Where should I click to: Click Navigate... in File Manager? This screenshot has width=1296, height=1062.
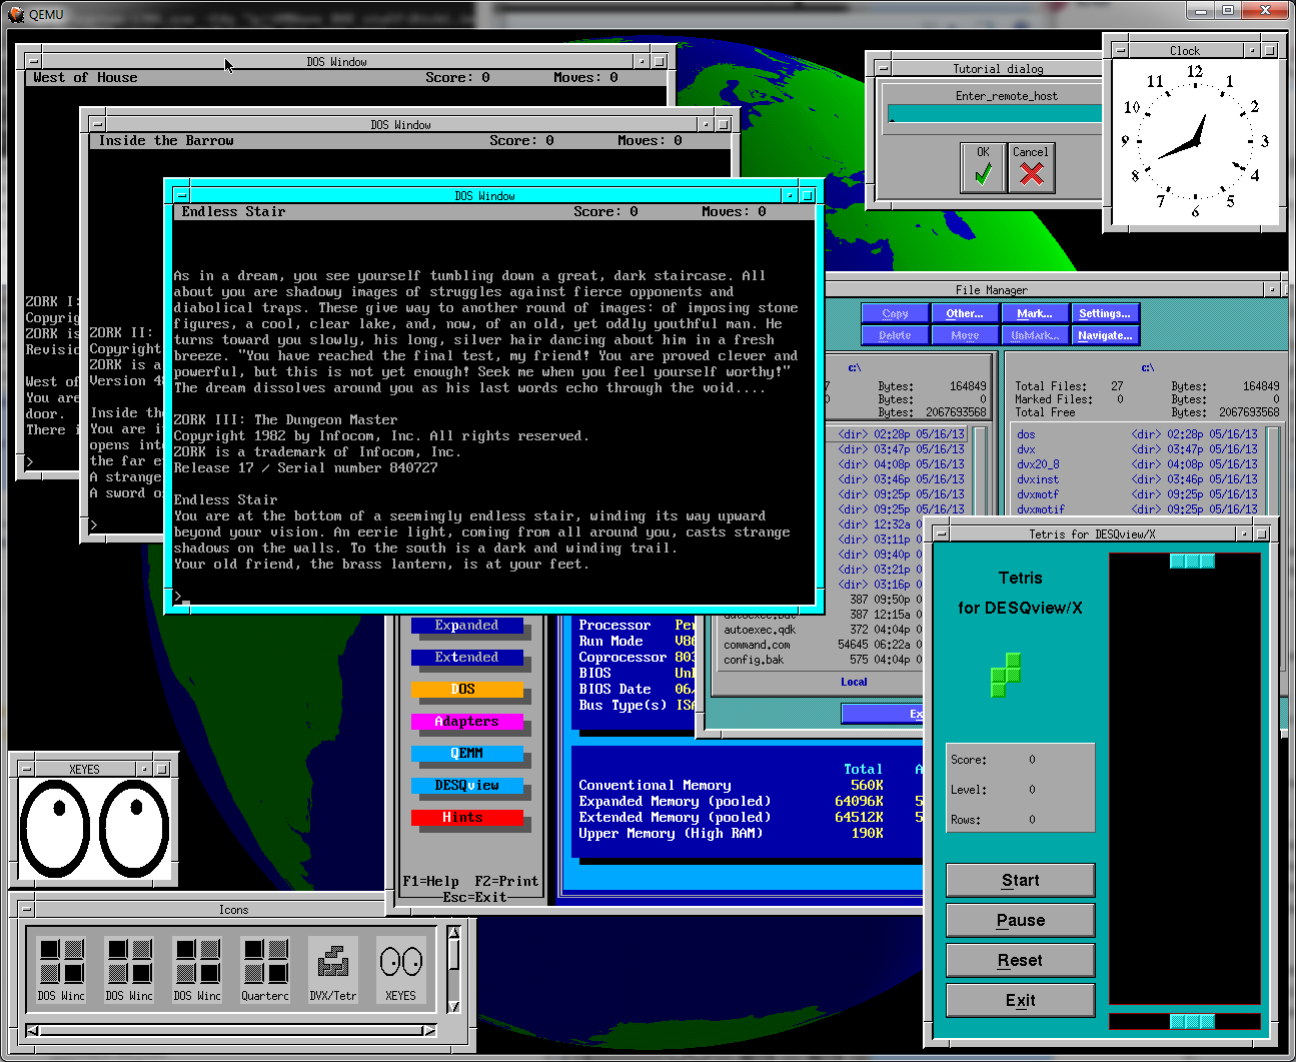1105,335
